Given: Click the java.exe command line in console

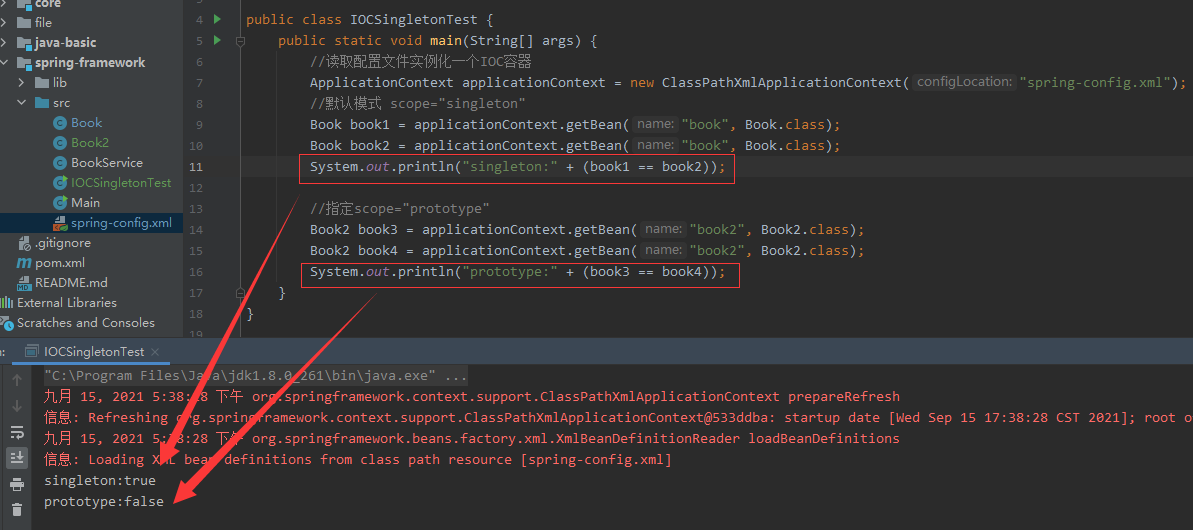Looking at the screenshot, I should coord(256,376).
